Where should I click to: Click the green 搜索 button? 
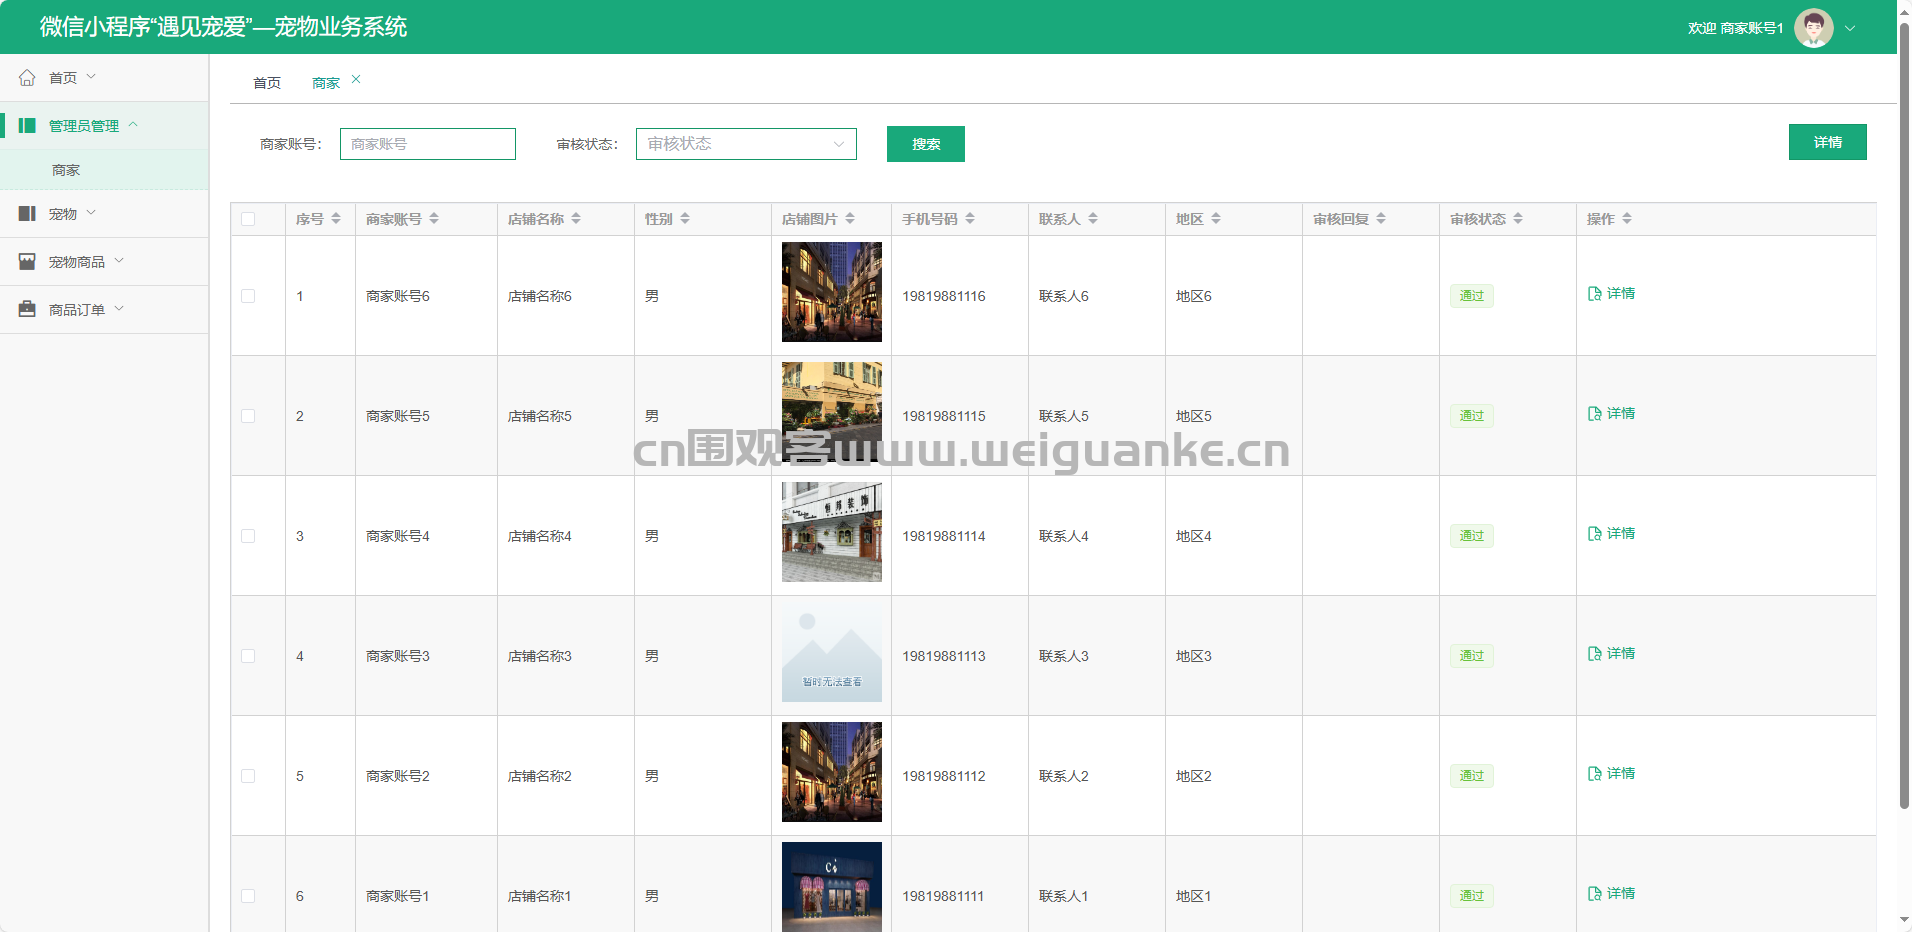click(925, 144)
